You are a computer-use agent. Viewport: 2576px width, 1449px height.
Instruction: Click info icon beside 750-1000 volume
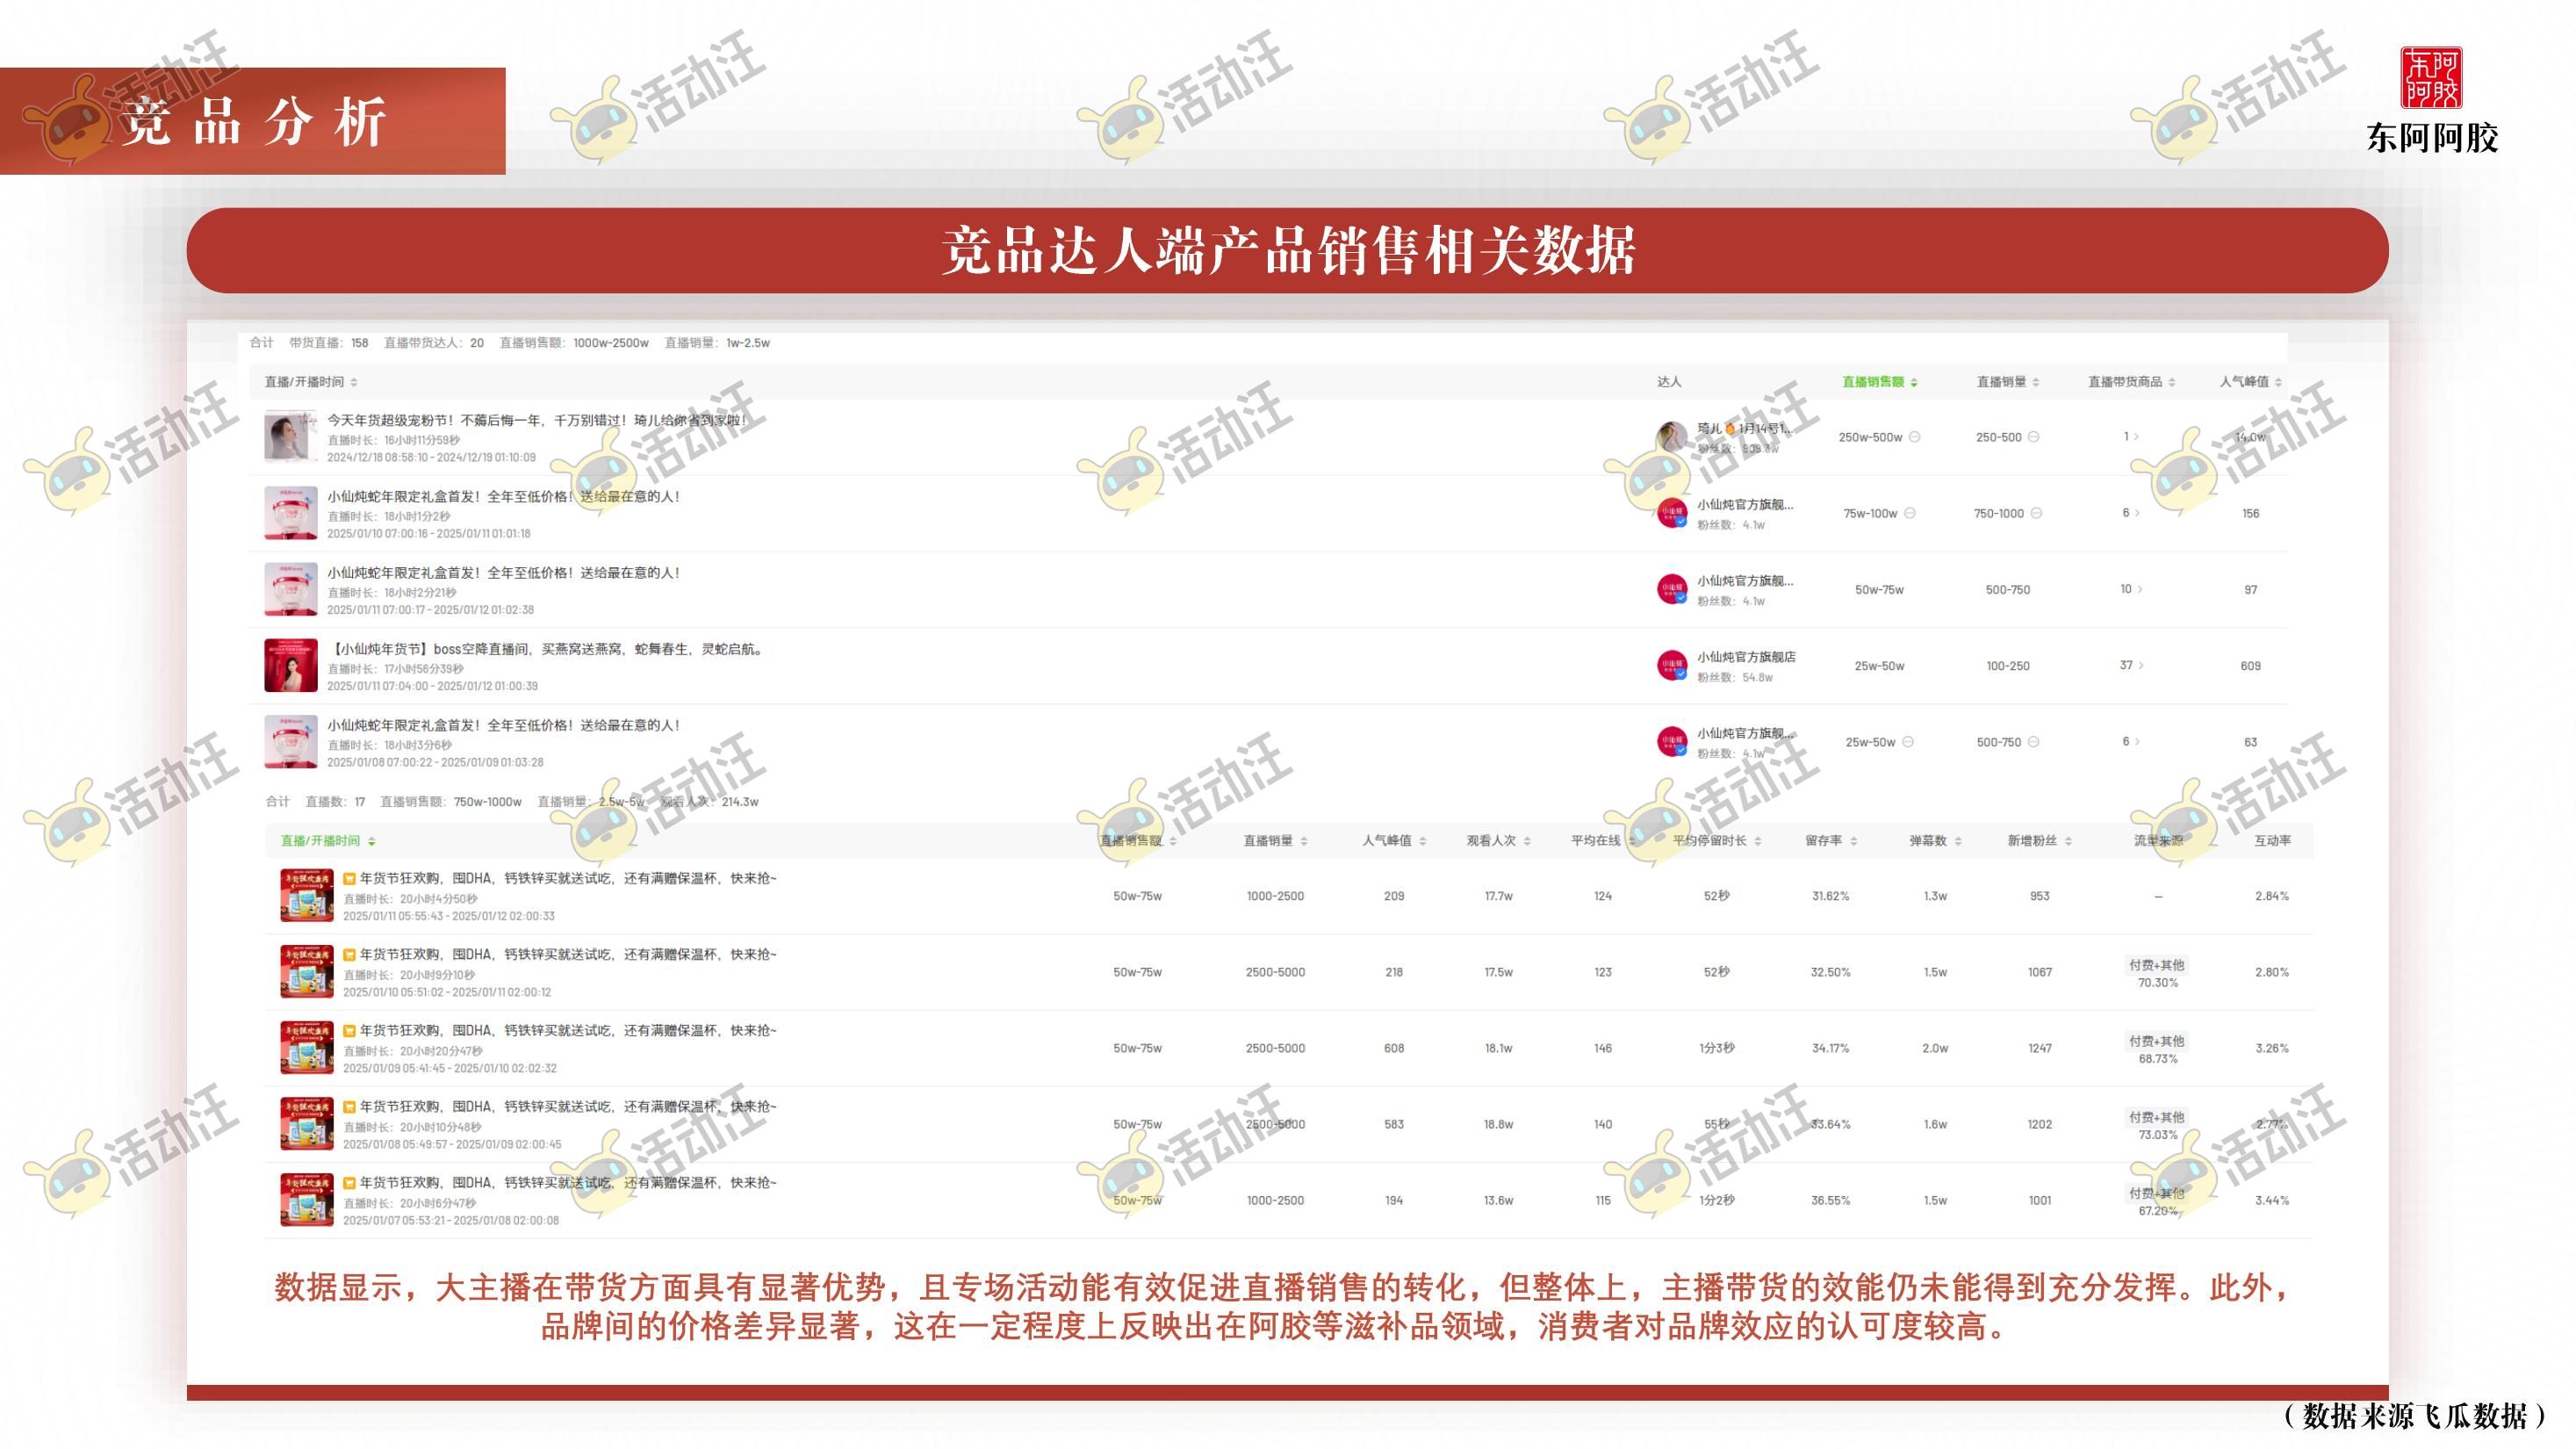coord(2036,513)
